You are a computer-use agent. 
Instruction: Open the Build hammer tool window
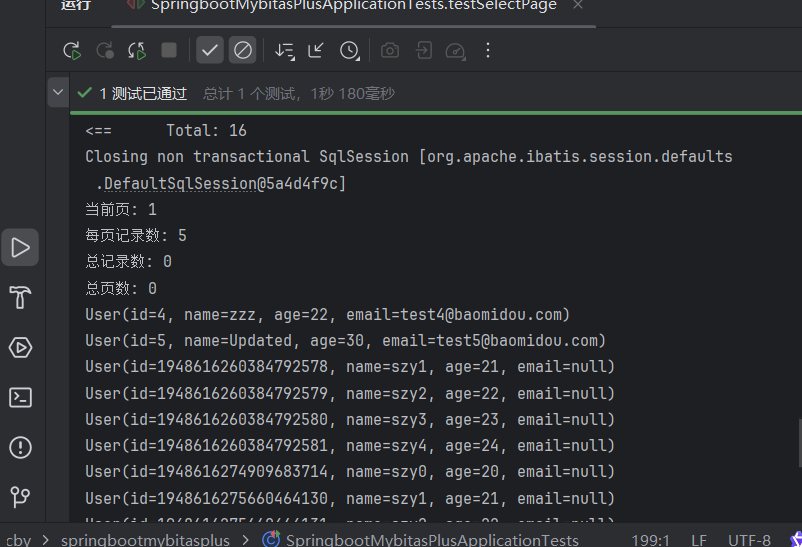(20, 297)
